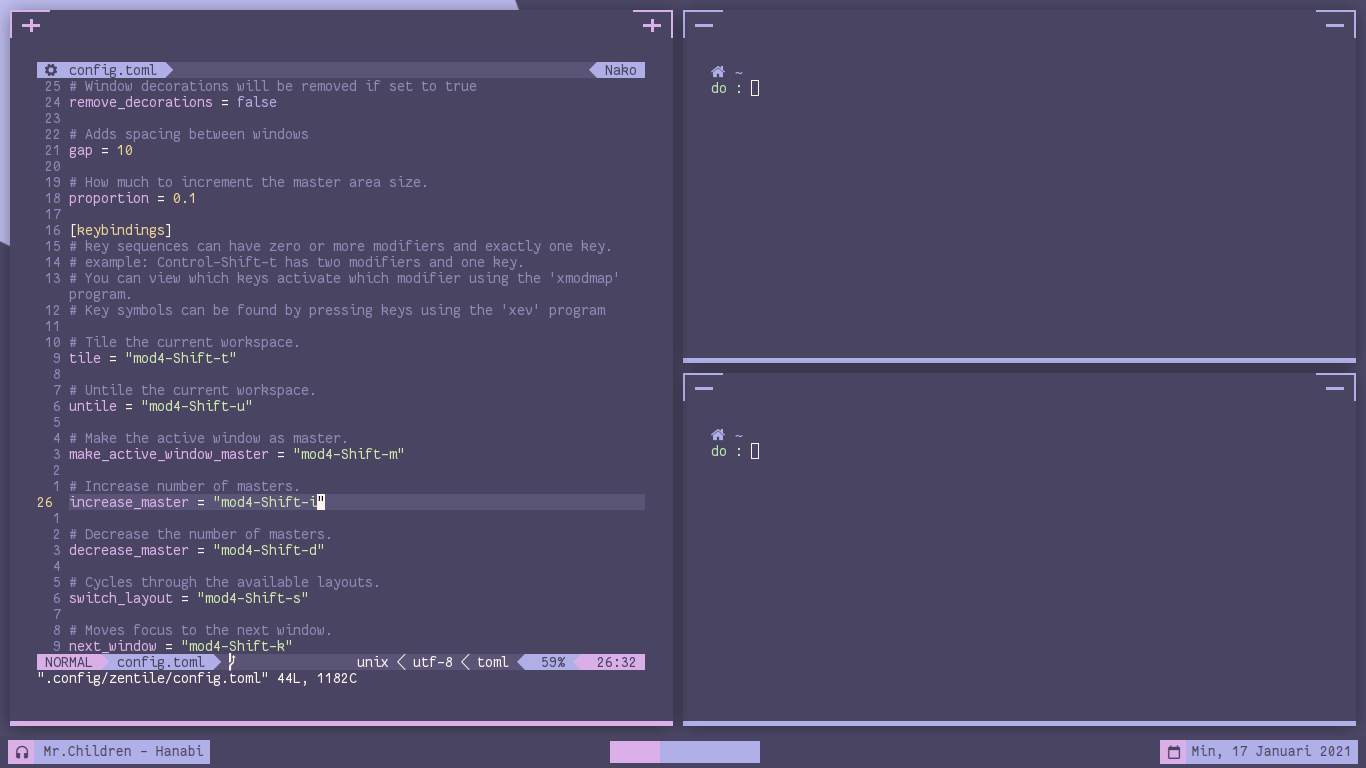The width and height of the screenshot is (1366, 768).
Task: Click the utf-8 encoding statusline entry
Action: tap(432, 662)
